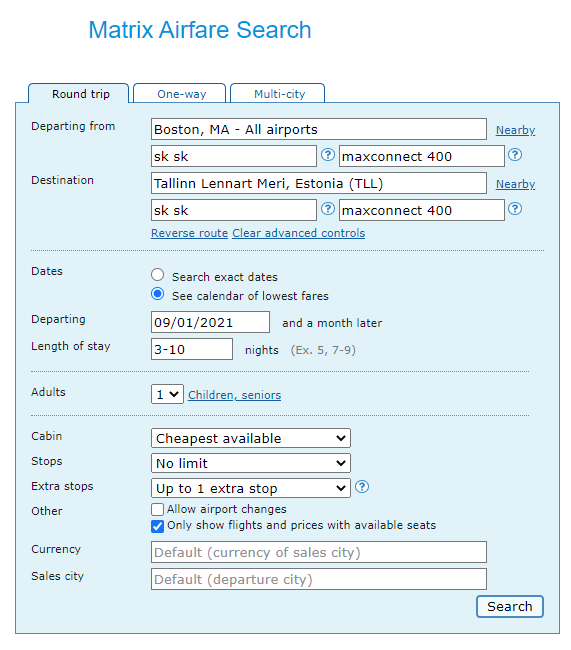
Task: Expand the Extra stops dropdown
Action: tap(250, 488)
